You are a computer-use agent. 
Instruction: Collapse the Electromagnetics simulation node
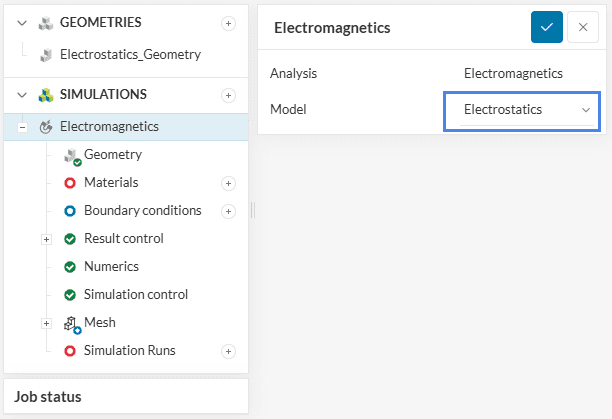pyautogui.click(x=22, y=127)
